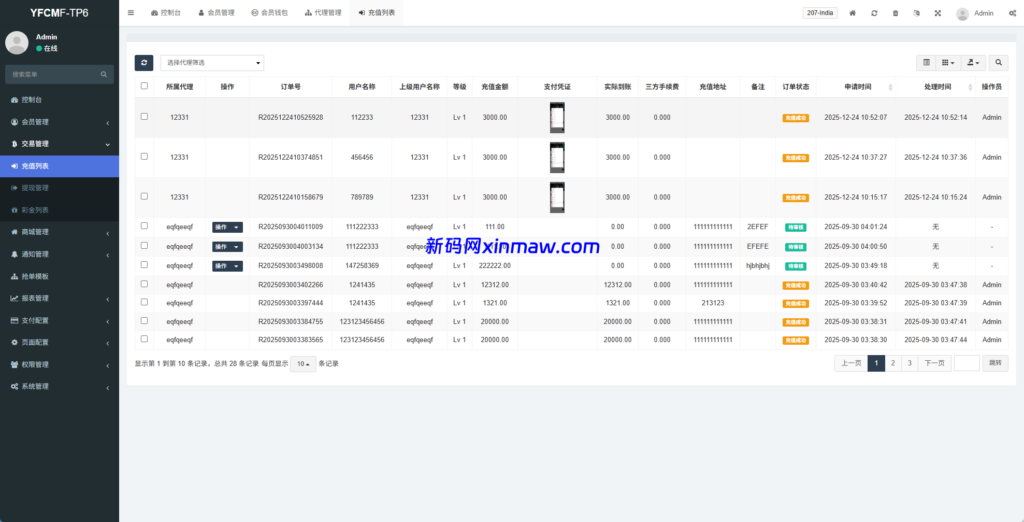The height and width of the screenshot is (522, 1024).
Task: Open payment proof thumbnail for order R2025122410158679
Action: coord(557,197)
